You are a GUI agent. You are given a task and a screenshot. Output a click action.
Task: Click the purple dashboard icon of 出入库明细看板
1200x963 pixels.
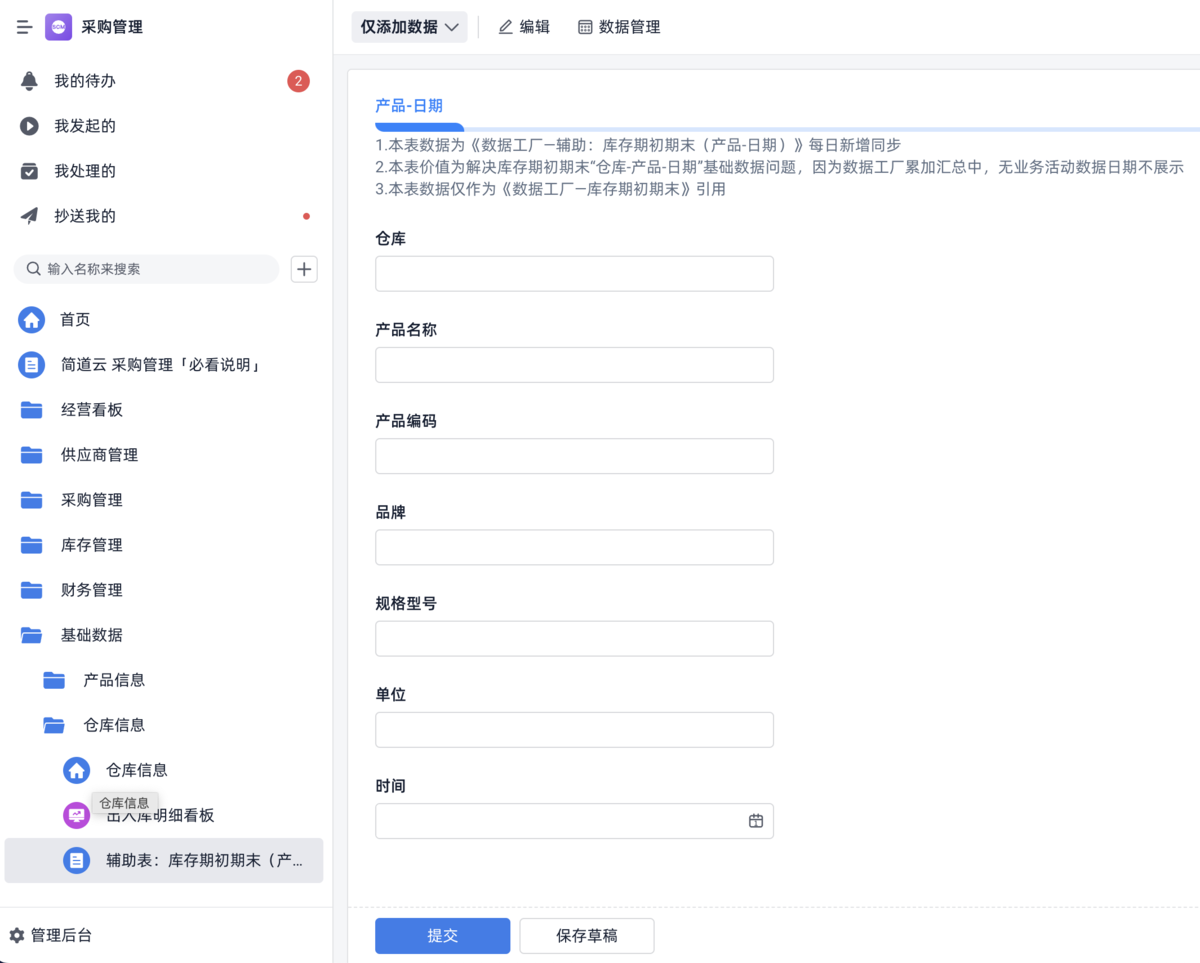point(77,815)
